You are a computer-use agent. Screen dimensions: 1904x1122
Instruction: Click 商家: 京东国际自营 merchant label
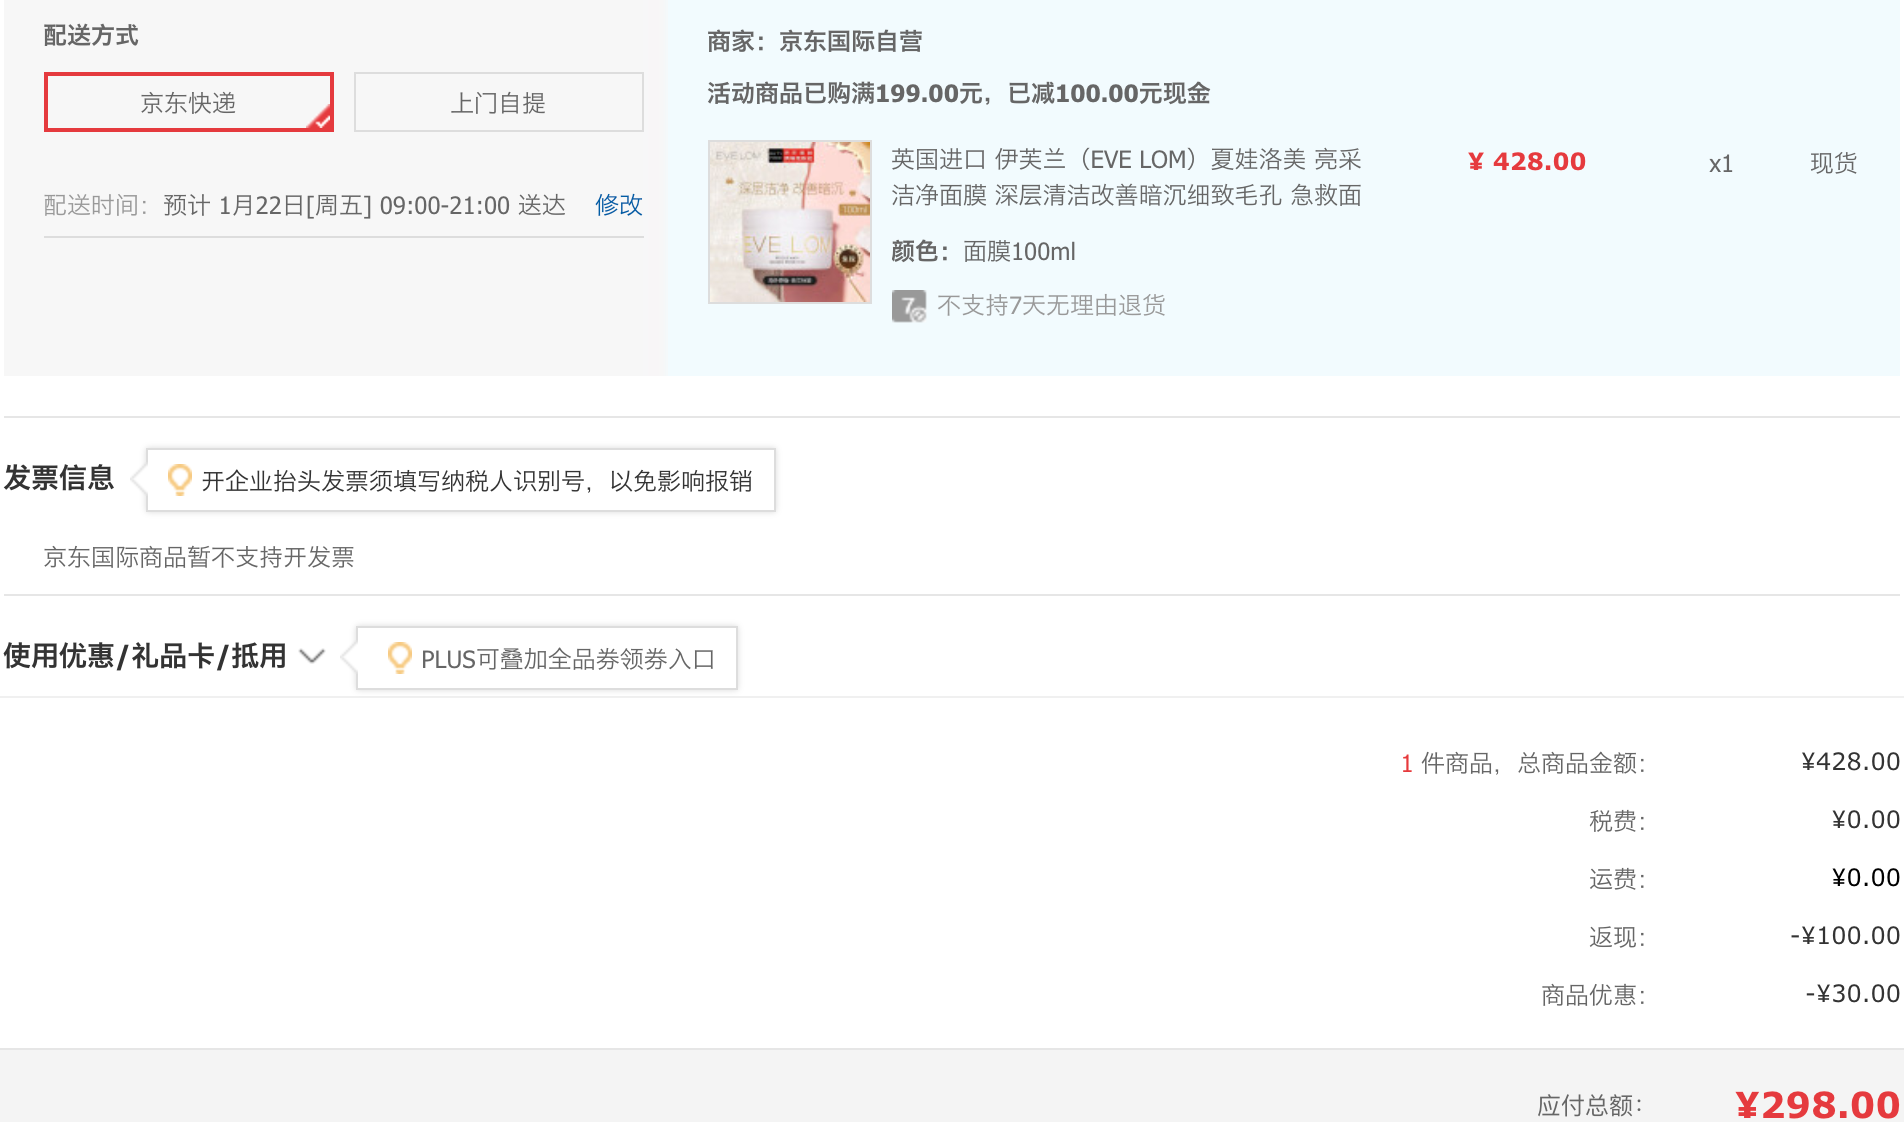tap(814, 41)
